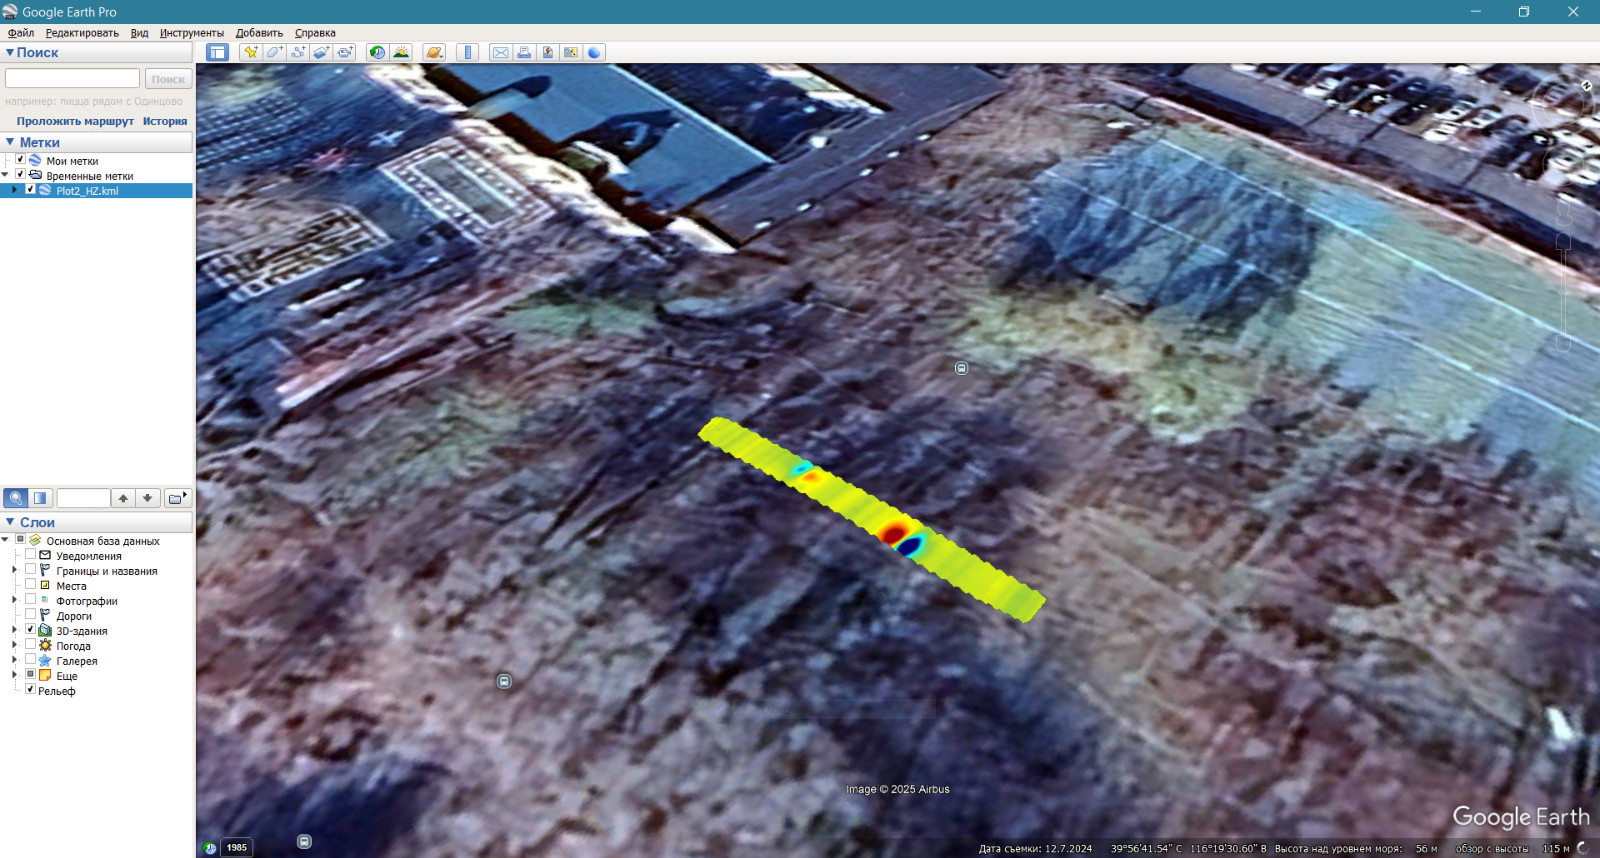Uncheck the Мои метки checkbox
1600x858 pixels.
coord(20,159)
